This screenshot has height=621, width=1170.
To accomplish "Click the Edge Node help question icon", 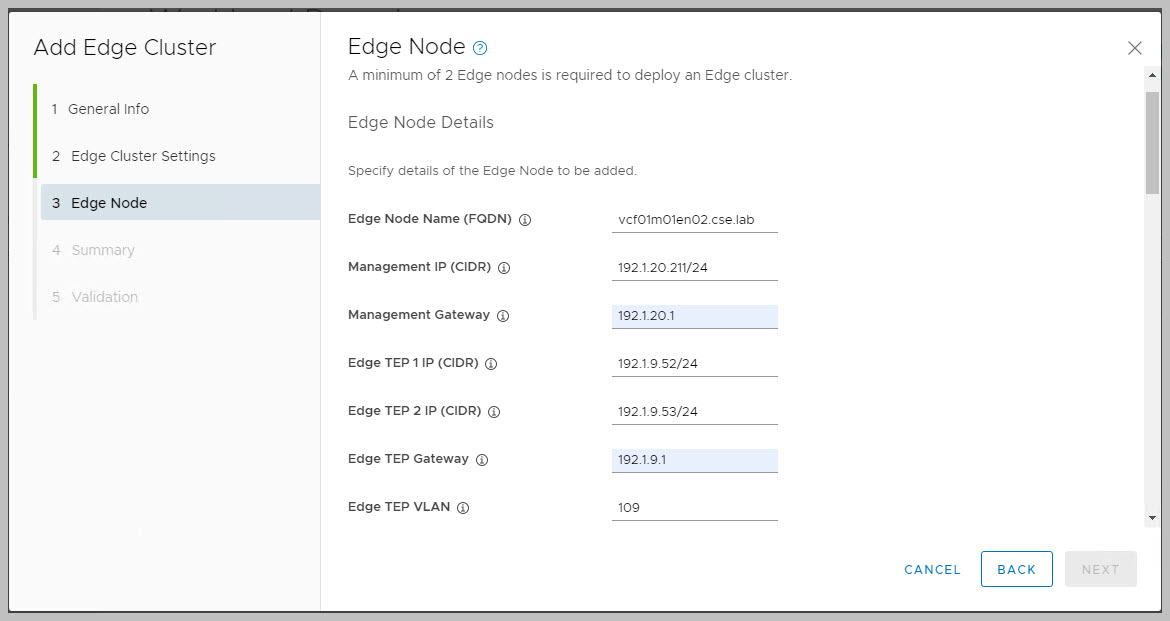I will [480, 48].
